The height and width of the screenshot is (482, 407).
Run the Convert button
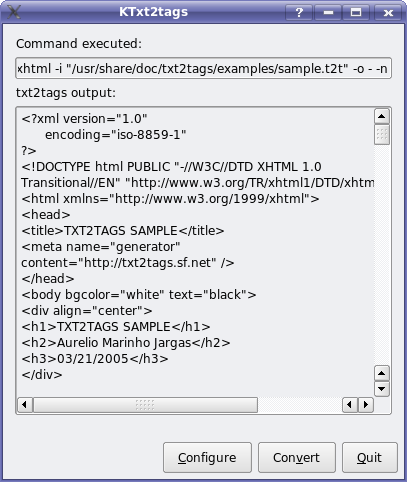[297, 458]
